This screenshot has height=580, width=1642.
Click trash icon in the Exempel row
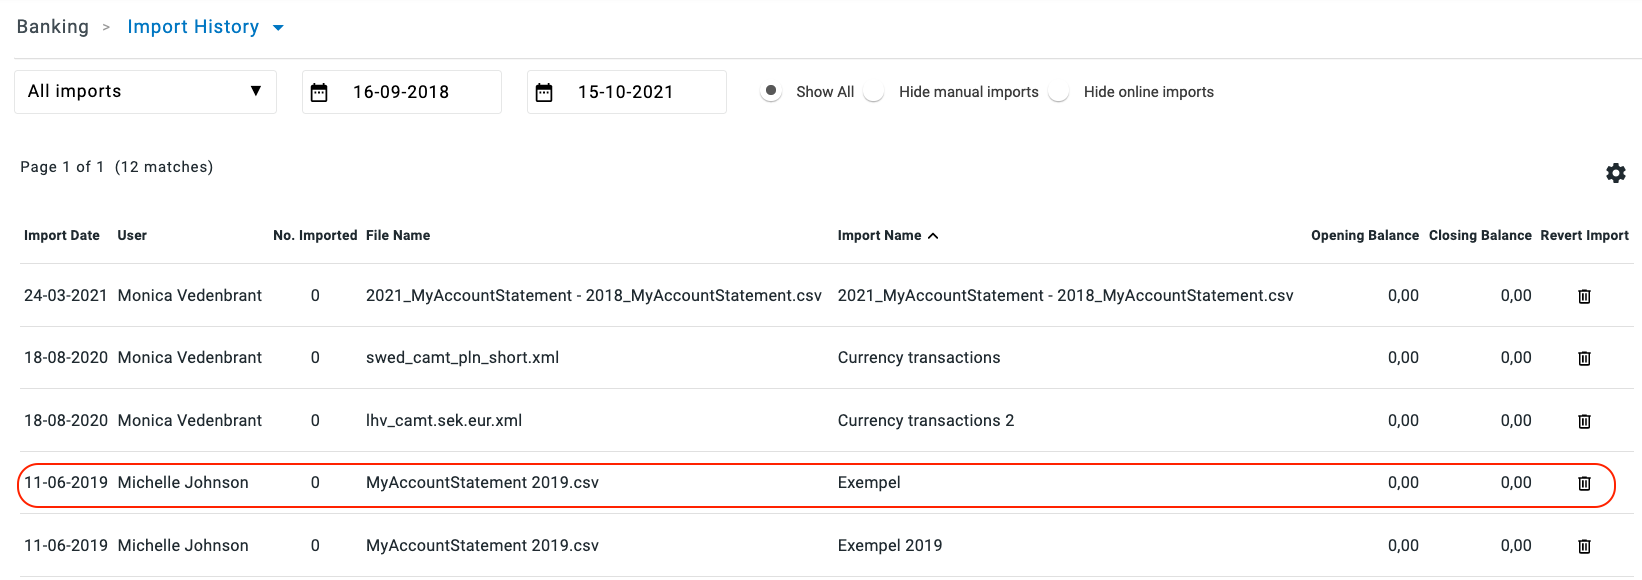click(x=1584, y=483)
